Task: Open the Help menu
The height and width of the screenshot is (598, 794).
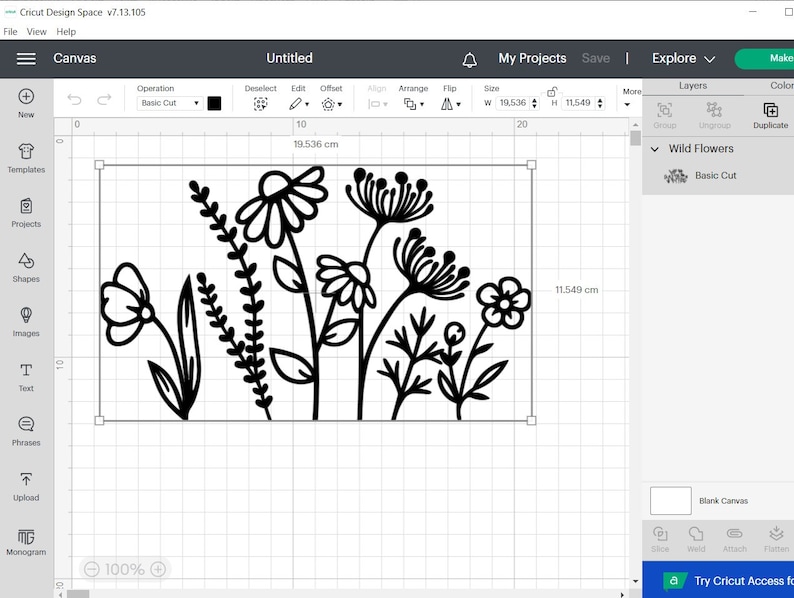Action: pyautogui.click(x=66, y=31)
